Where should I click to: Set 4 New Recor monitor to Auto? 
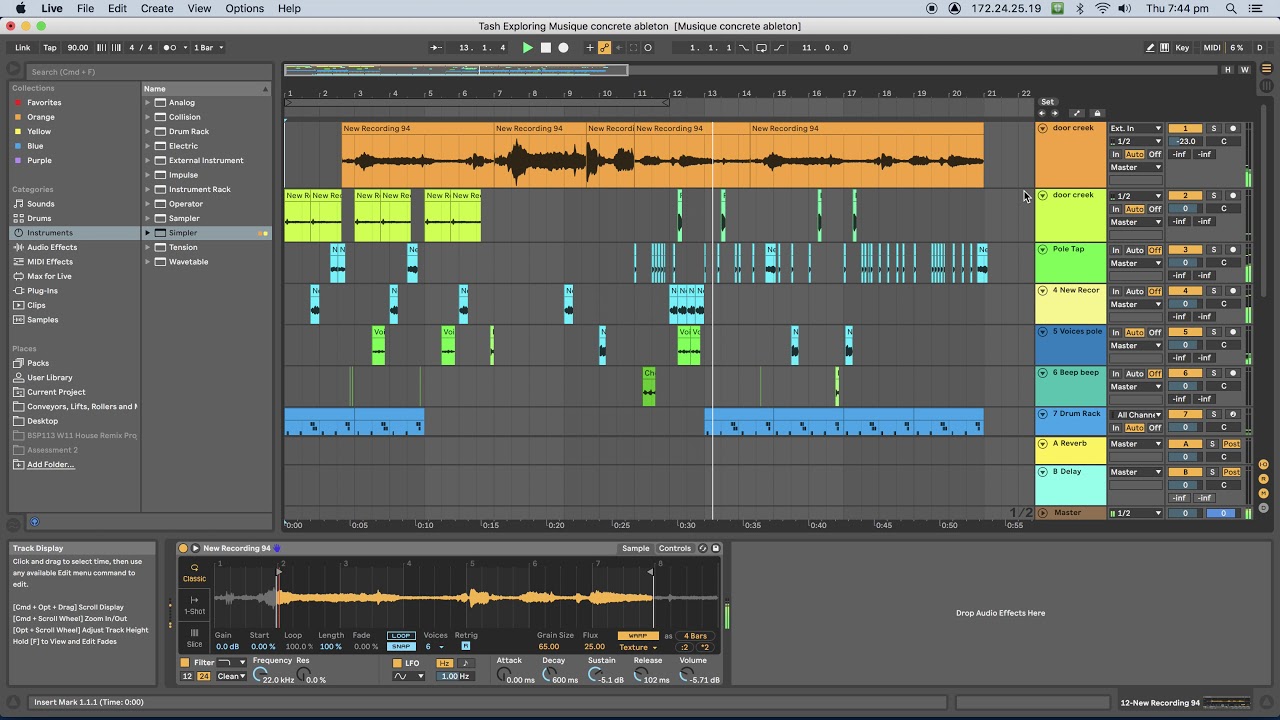click(1134, 291)
